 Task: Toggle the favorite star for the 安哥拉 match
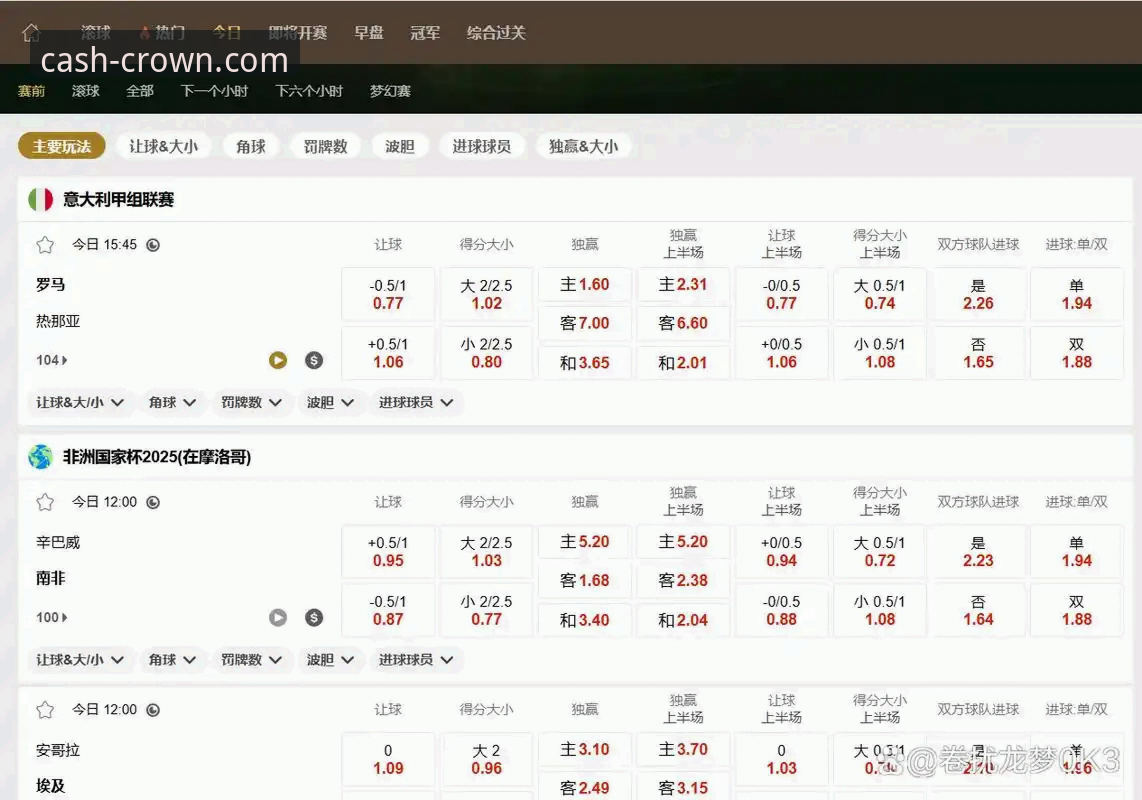tap(44, 709)
